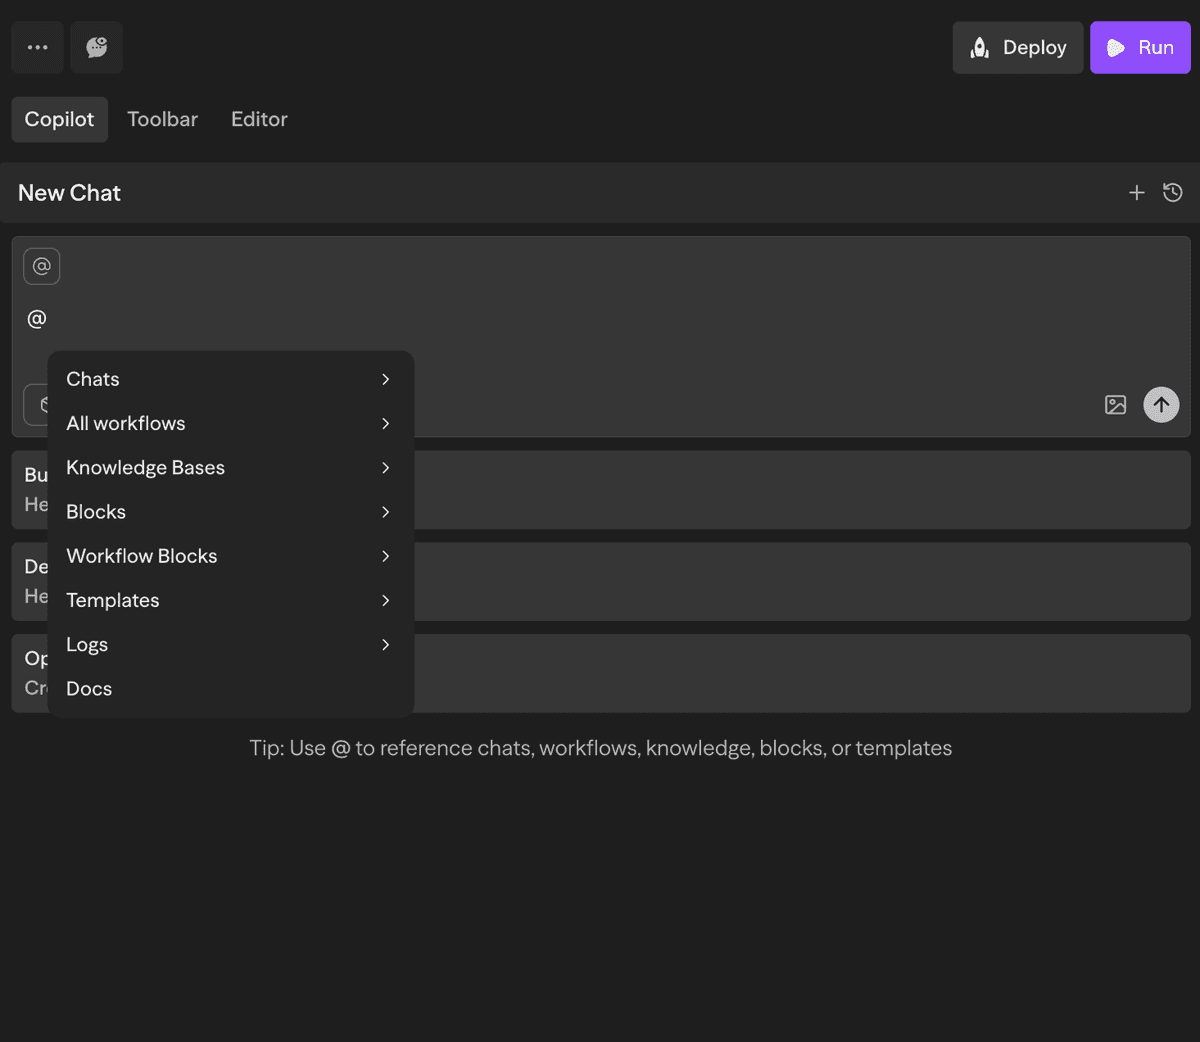Image resolution: width=1200 pixels, height=1042 pixels.
Task: Expand the Chats submenu chevron
Action: [x=386, y=379]
